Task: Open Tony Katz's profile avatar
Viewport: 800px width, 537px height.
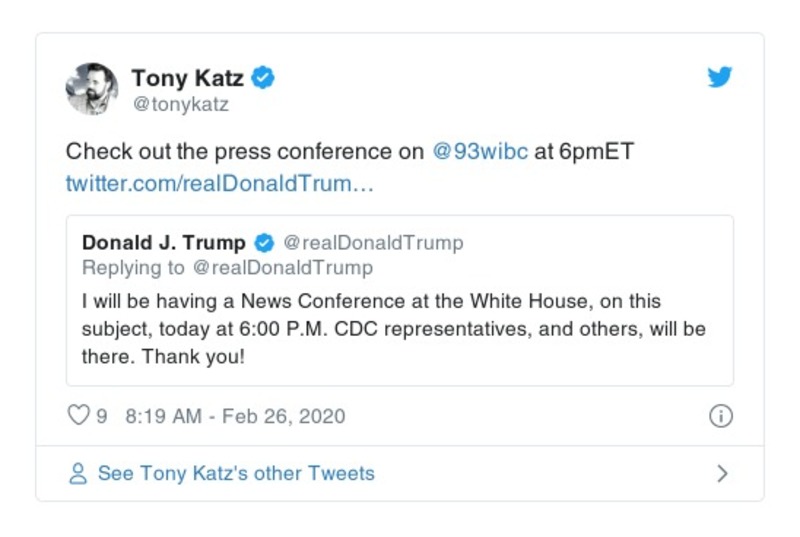Action: pyautogui.click(x=92, y=89)
